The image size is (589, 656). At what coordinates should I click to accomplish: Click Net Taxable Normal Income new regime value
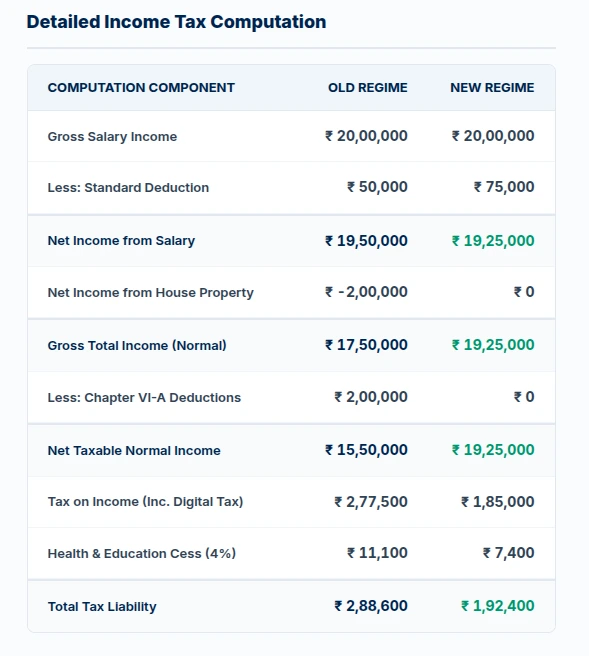(493, 450)
